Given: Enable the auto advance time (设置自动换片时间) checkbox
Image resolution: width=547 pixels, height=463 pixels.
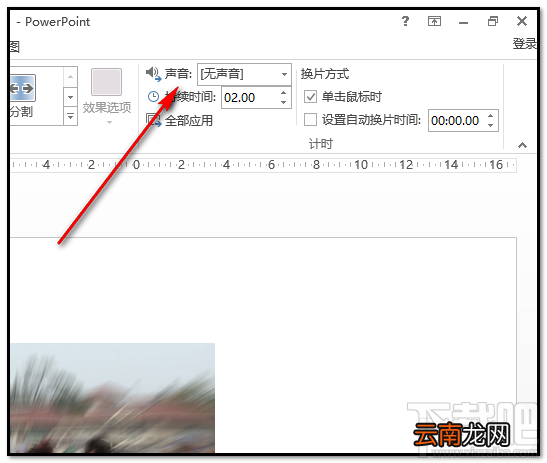Looking at the screenshot, I should click(310, 120).
